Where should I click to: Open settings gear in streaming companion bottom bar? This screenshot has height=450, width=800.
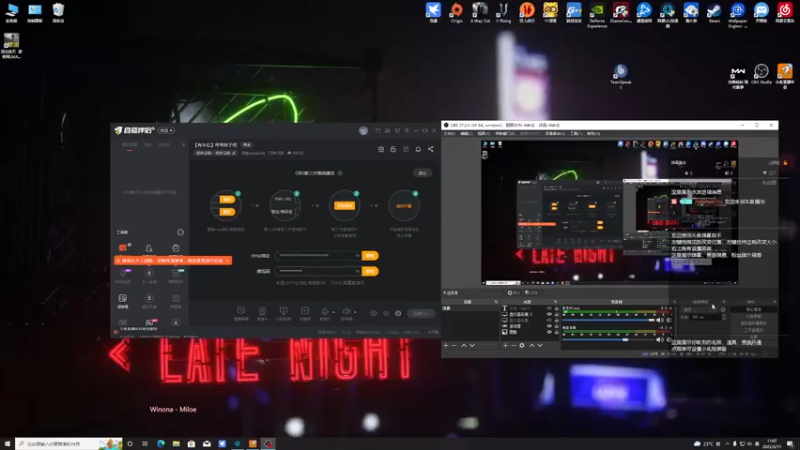pos(398,313)
